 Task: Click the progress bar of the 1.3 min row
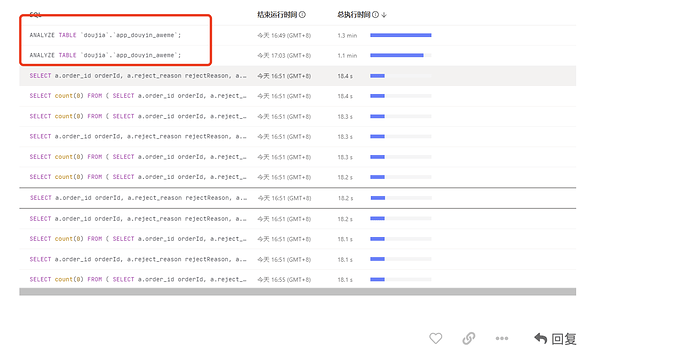click(401, 35)
